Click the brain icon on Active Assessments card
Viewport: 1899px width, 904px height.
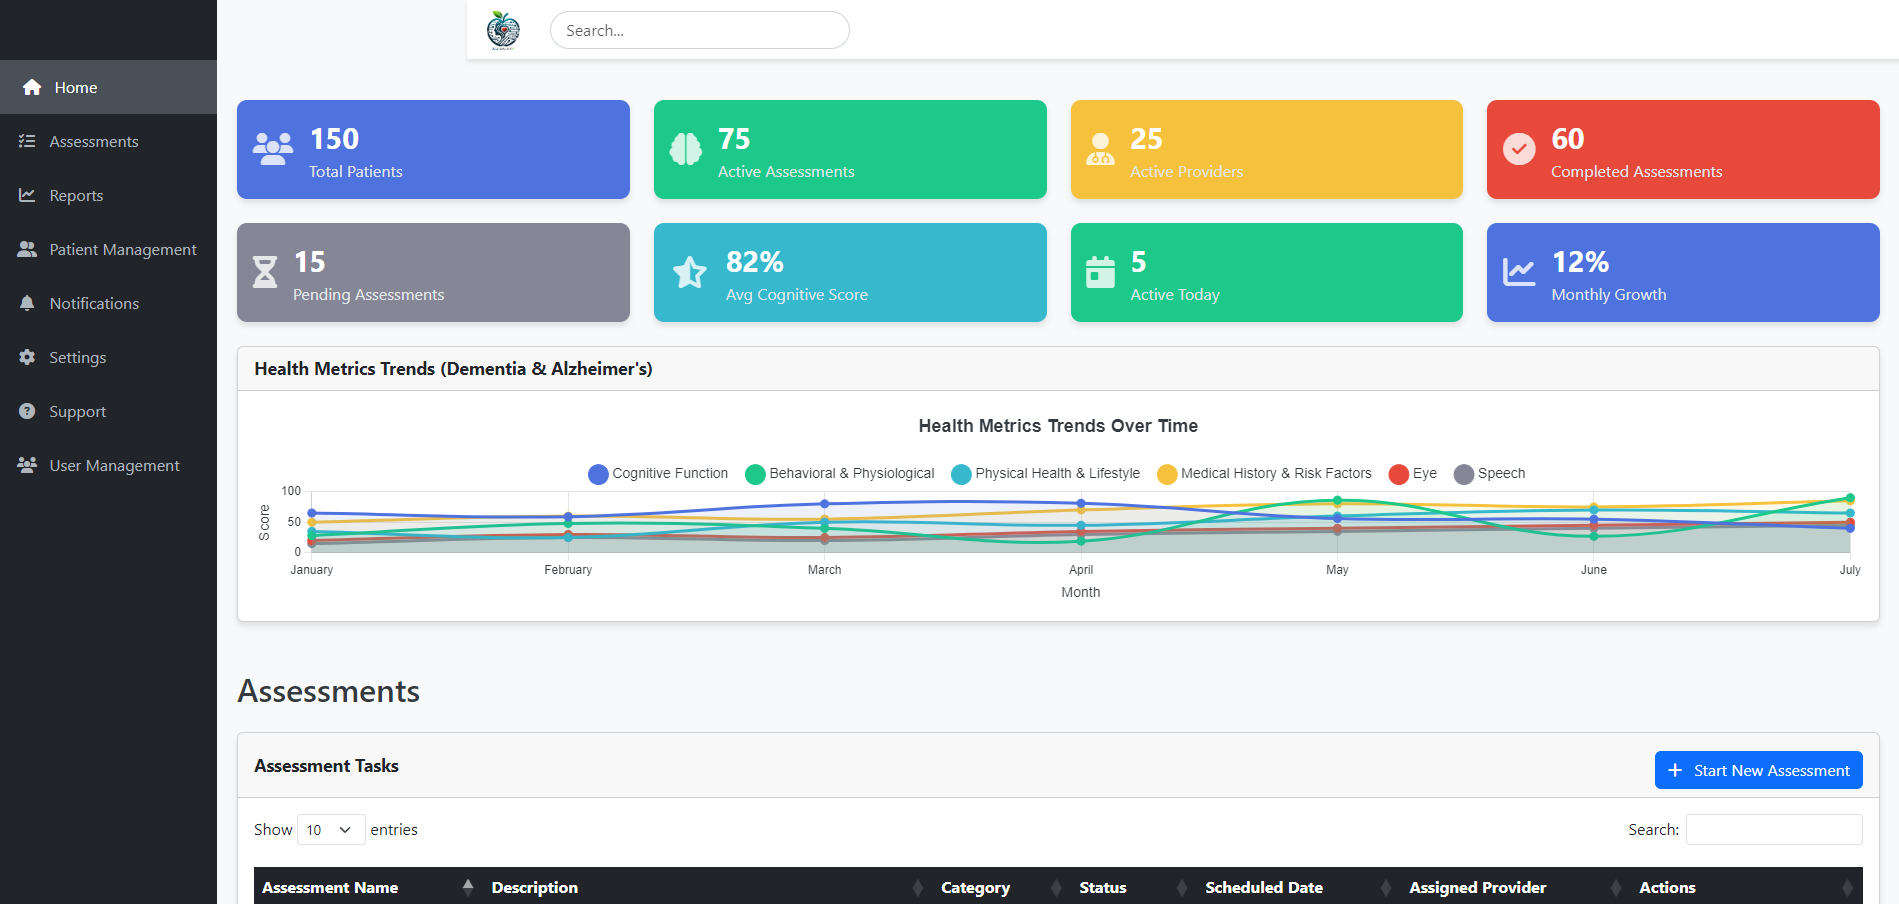[686, 149]
